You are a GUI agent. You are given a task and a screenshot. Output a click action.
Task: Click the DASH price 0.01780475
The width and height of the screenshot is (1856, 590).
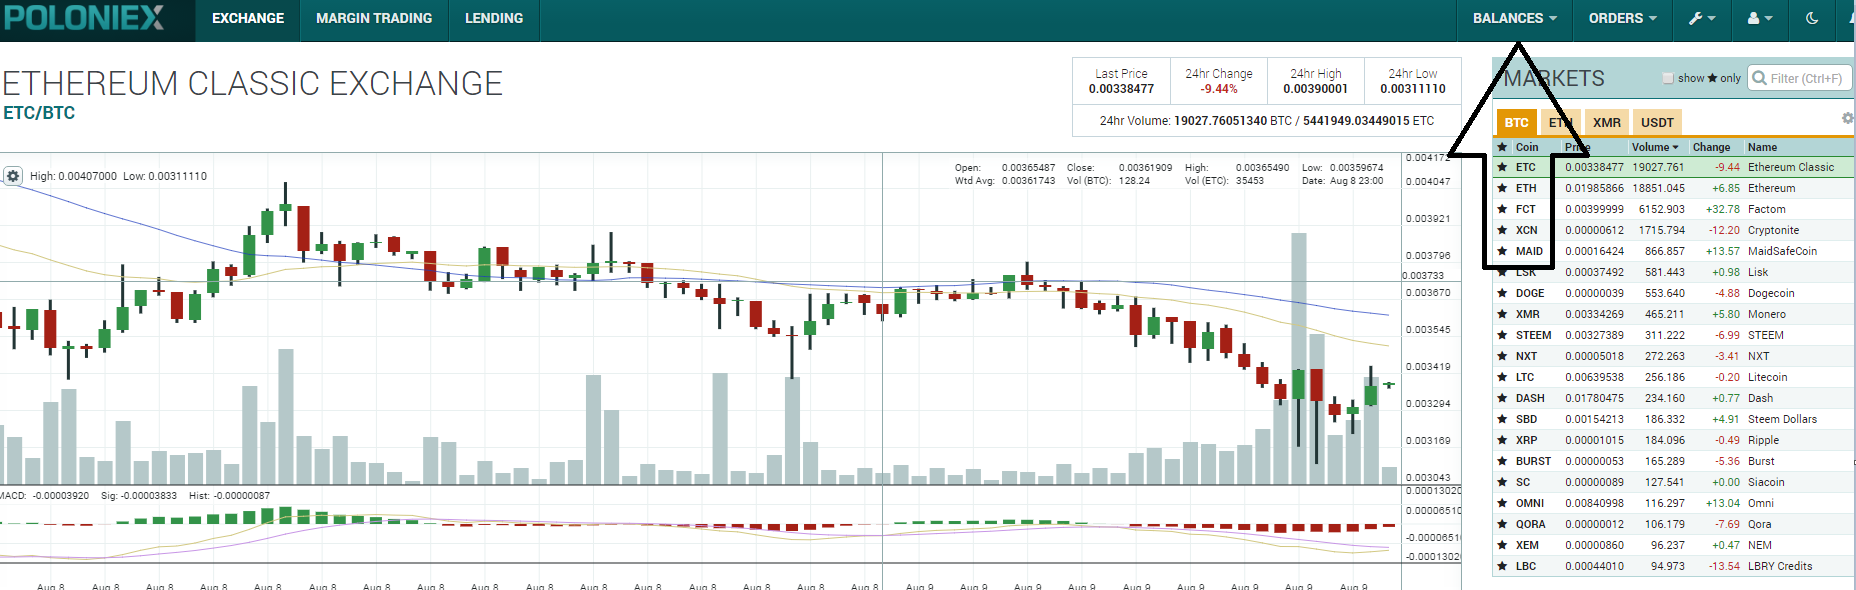1594,398
